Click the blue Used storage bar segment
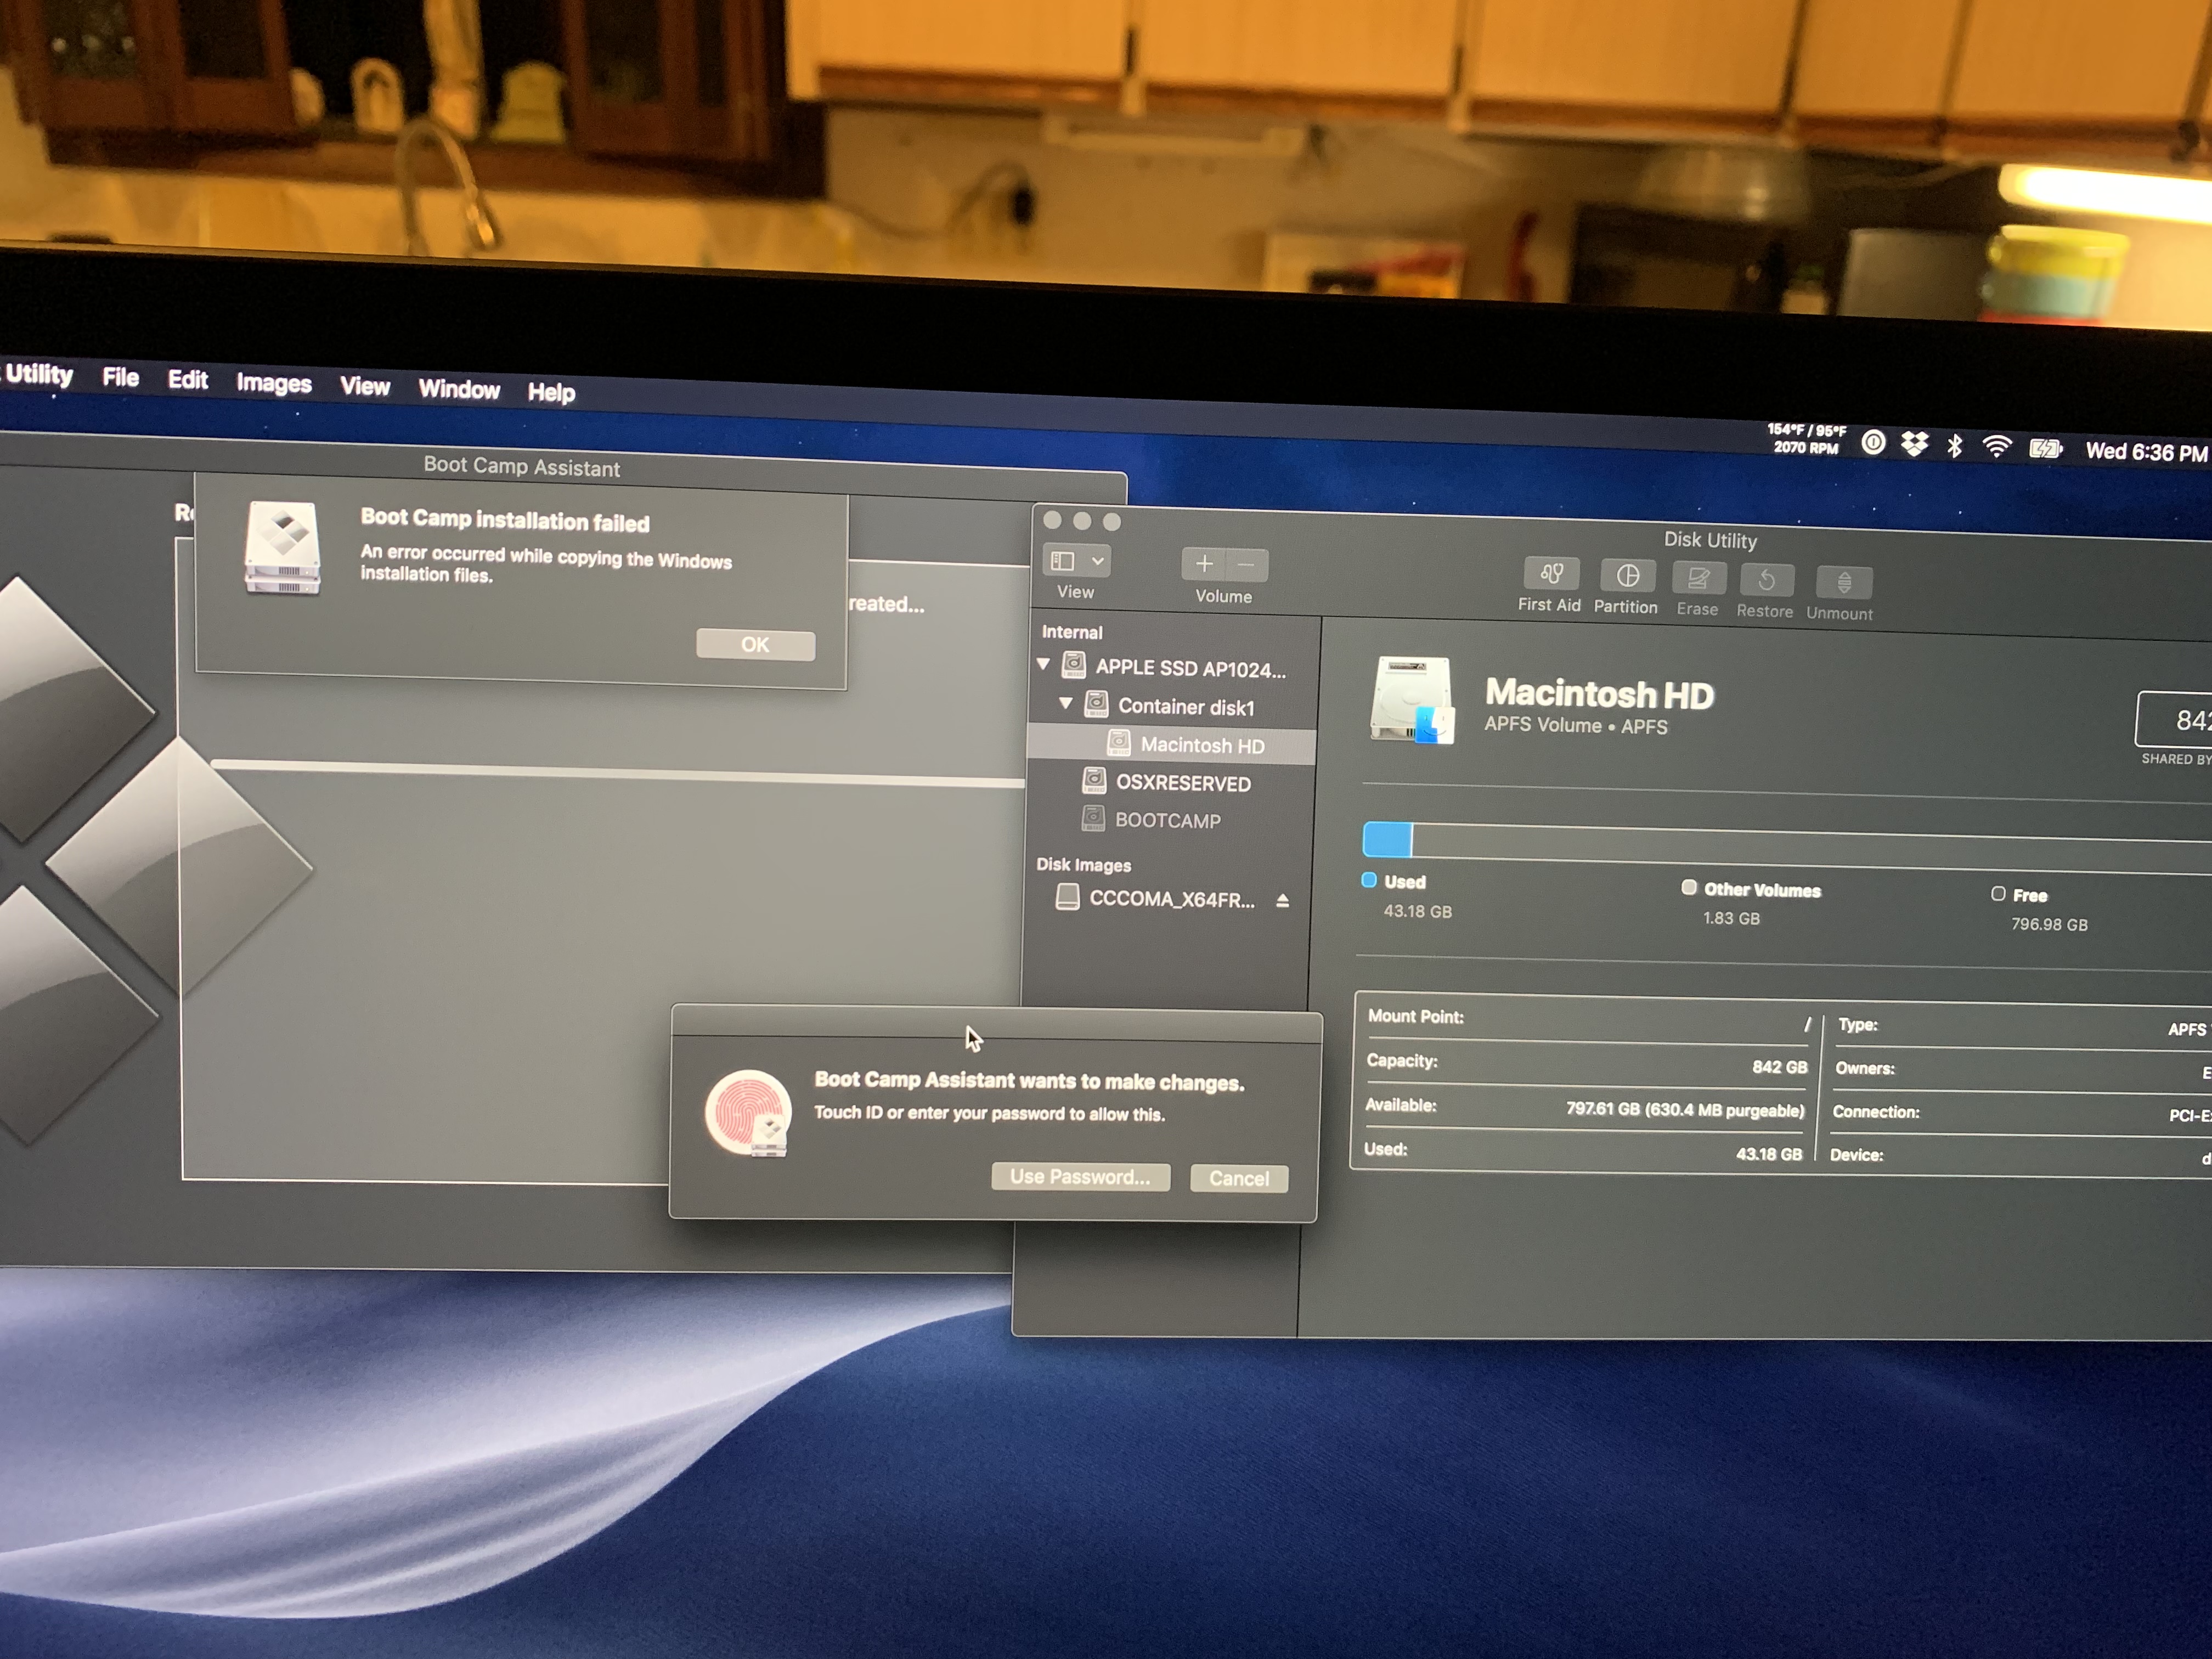 pos(1387,840)
